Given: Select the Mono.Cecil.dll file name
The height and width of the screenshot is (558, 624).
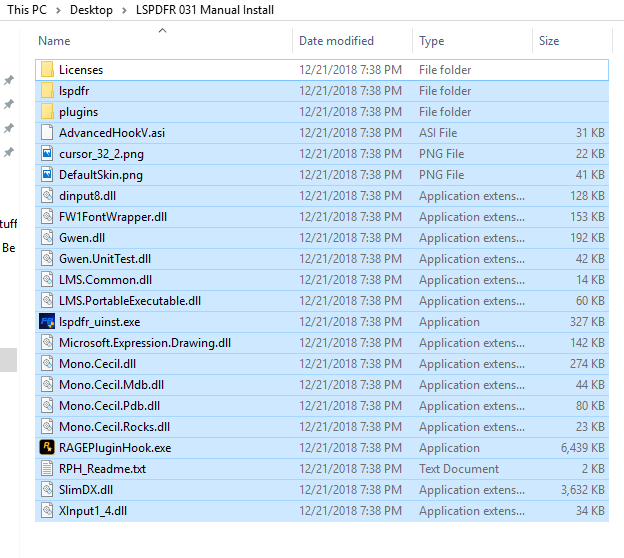Looking at the screenshot, I should pos(98,364).
